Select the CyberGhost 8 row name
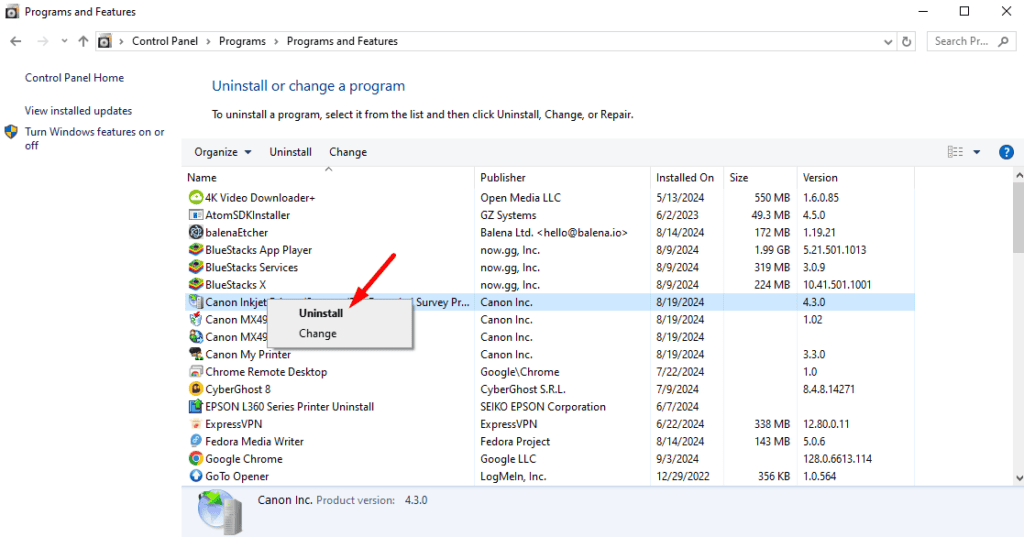 [238, 389]
